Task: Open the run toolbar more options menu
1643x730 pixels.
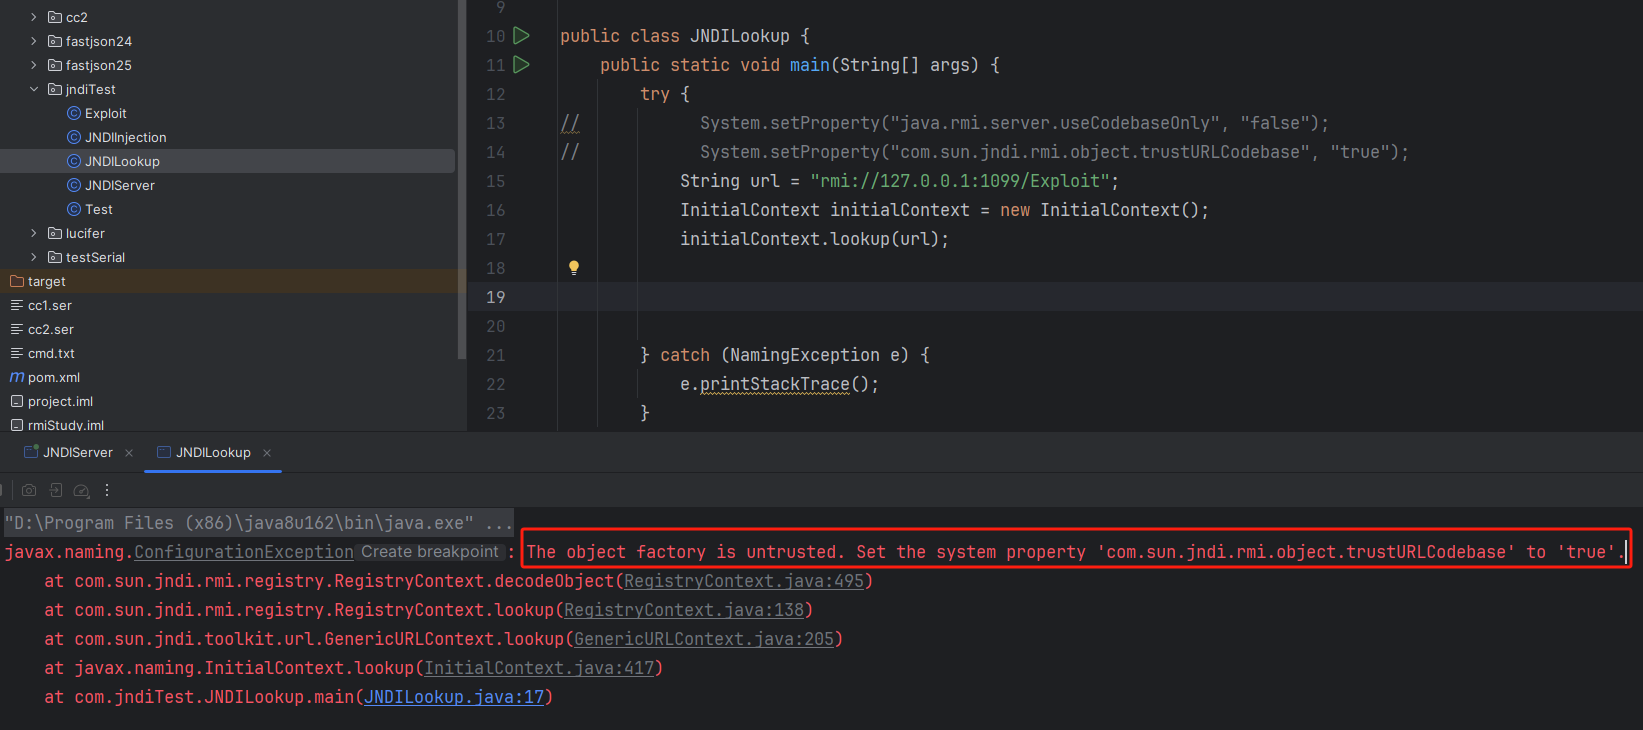Action: [x=107, y=490]
